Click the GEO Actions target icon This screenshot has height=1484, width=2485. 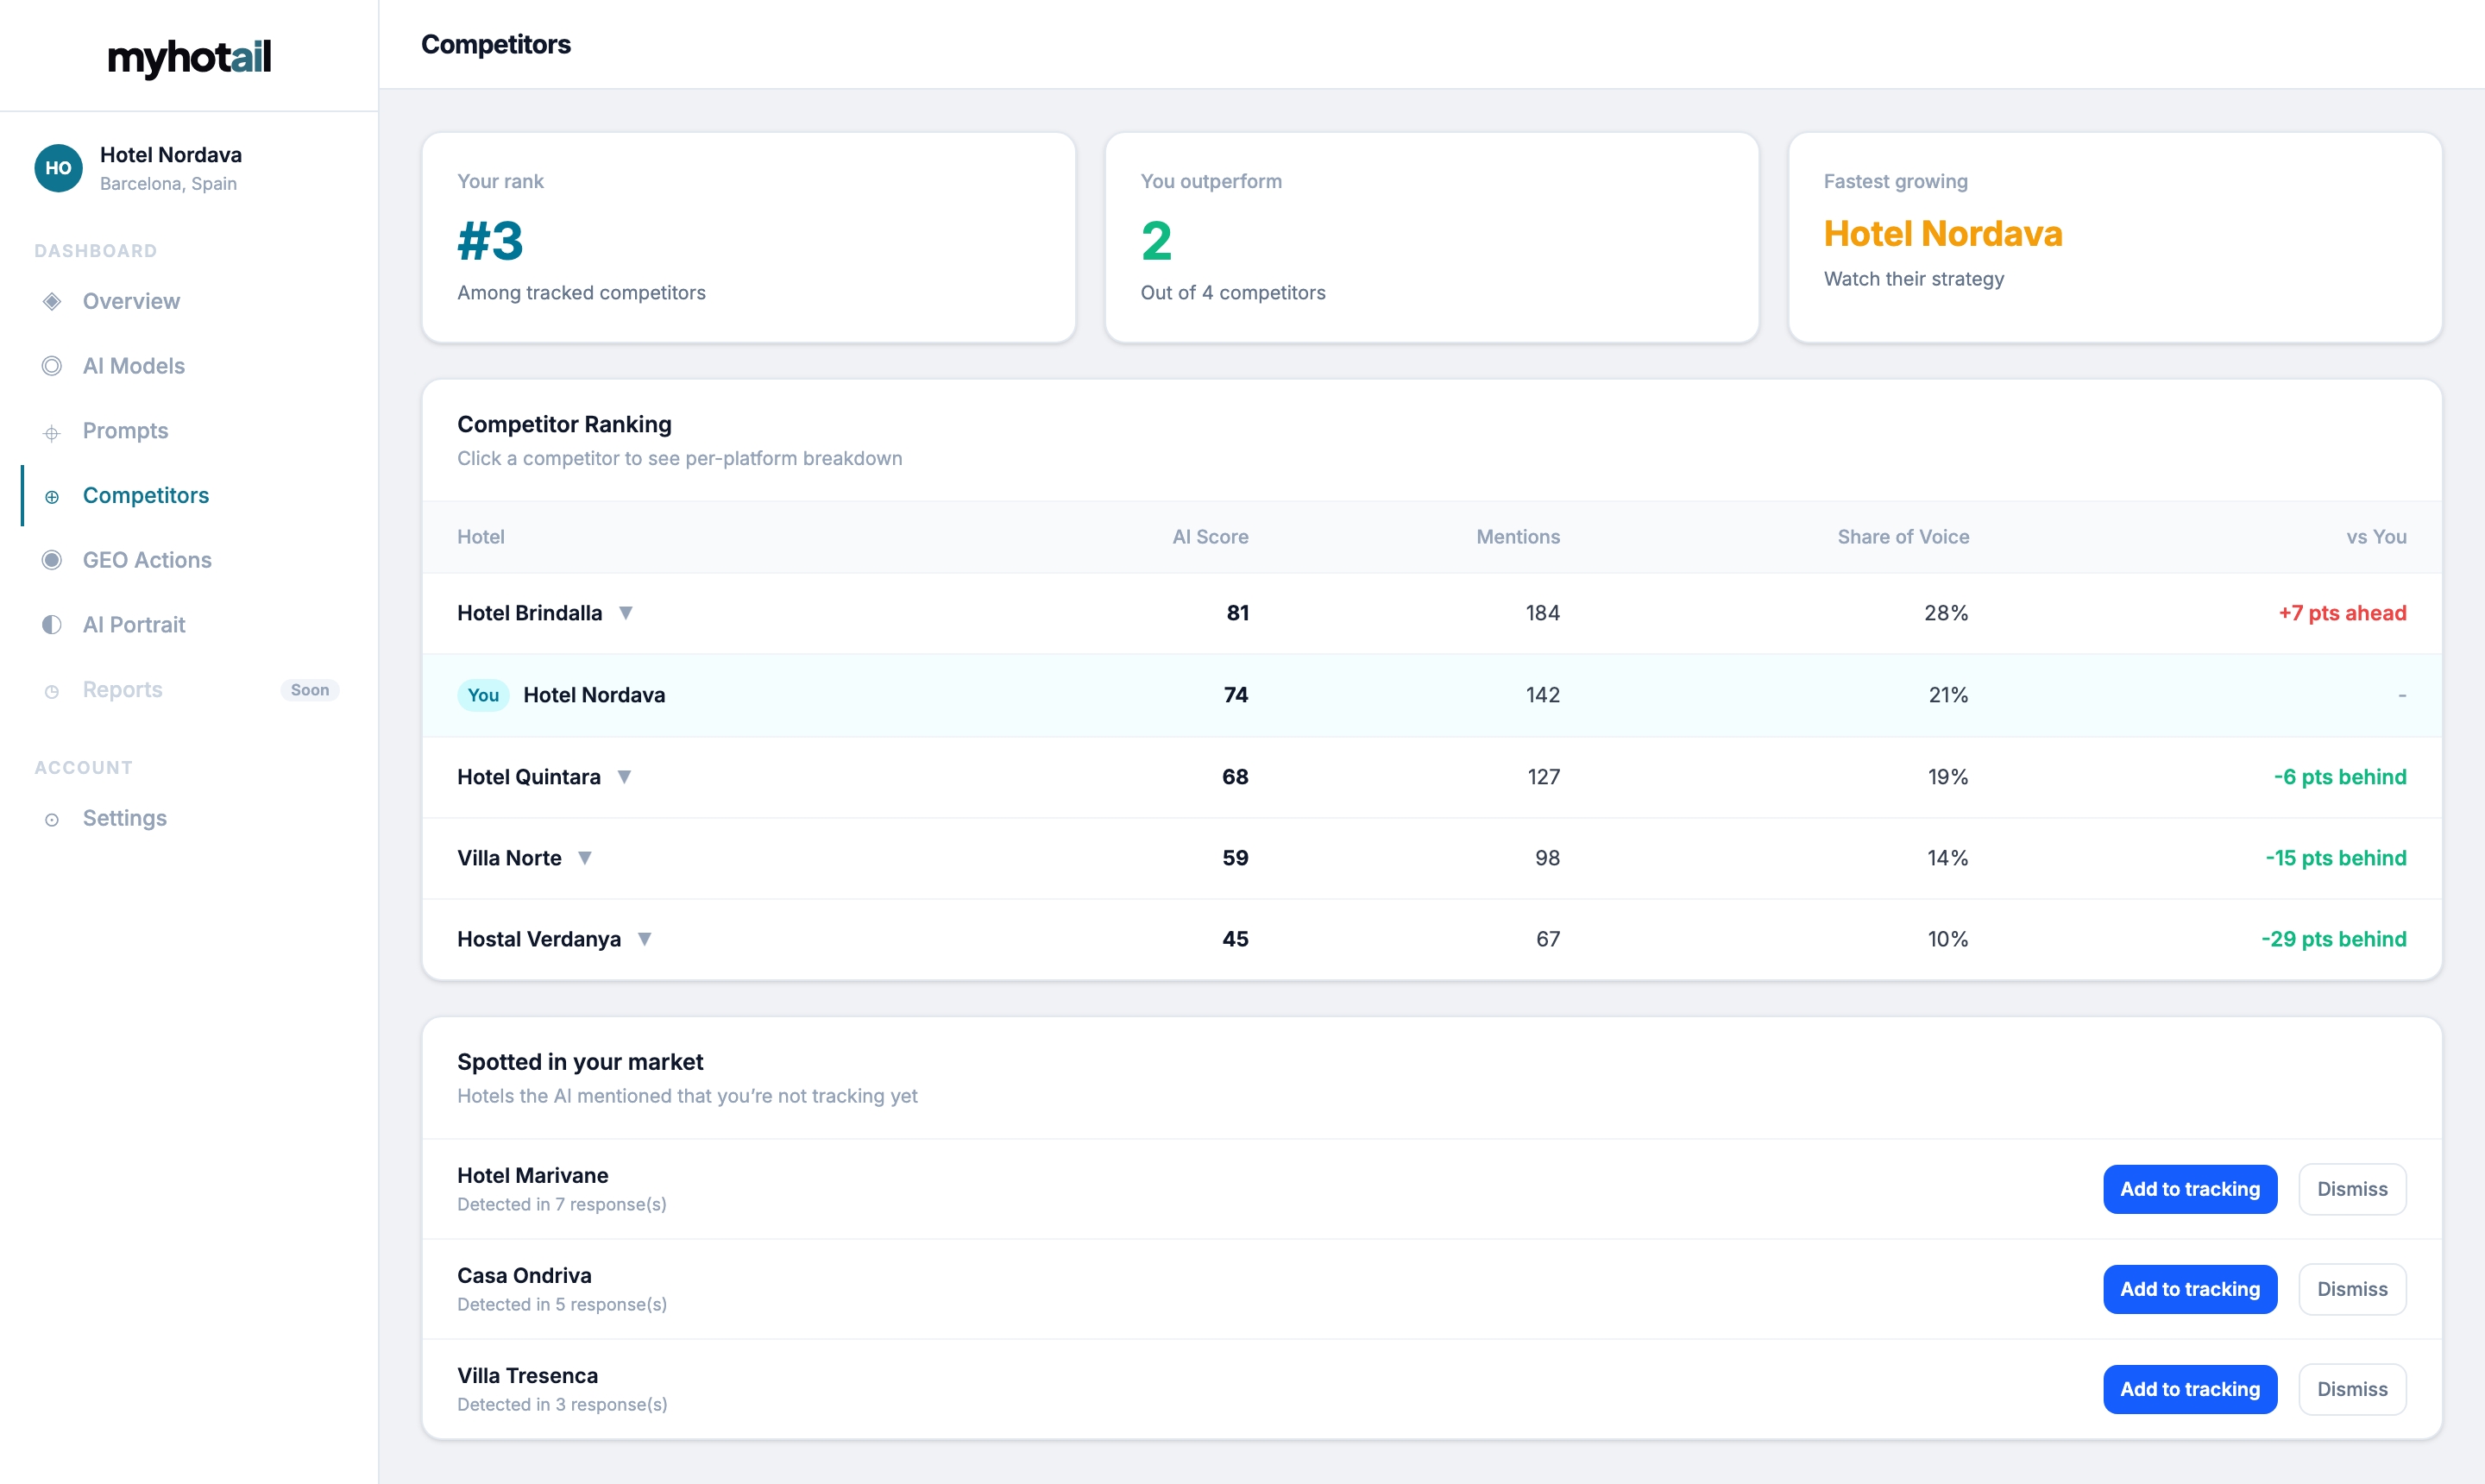tap(52, 560)
